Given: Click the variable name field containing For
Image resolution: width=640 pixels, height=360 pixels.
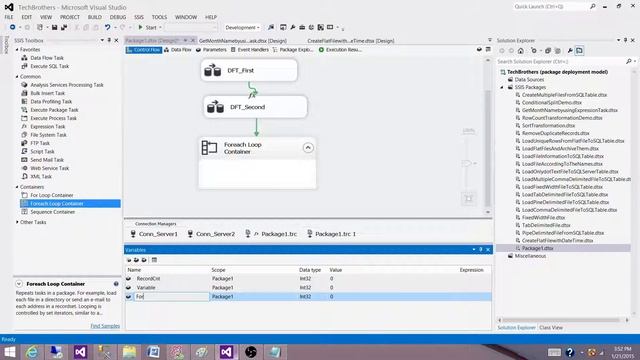Looking at the screenshot, I should pyautogui.click(x=171, y=297).
